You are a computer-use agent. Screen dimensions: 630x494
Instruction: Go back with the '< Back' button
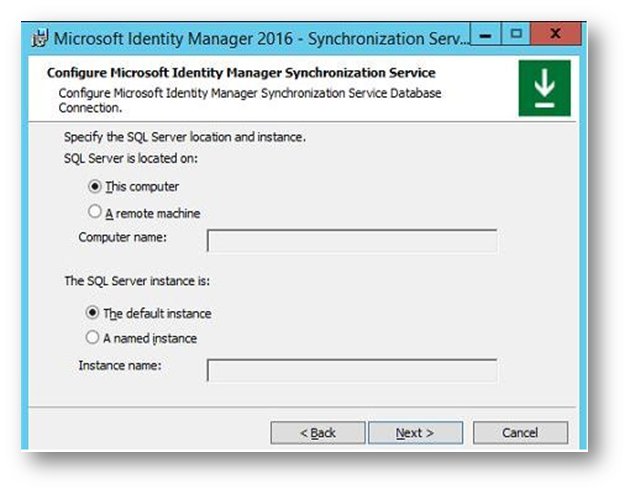(x=318, y=433)
